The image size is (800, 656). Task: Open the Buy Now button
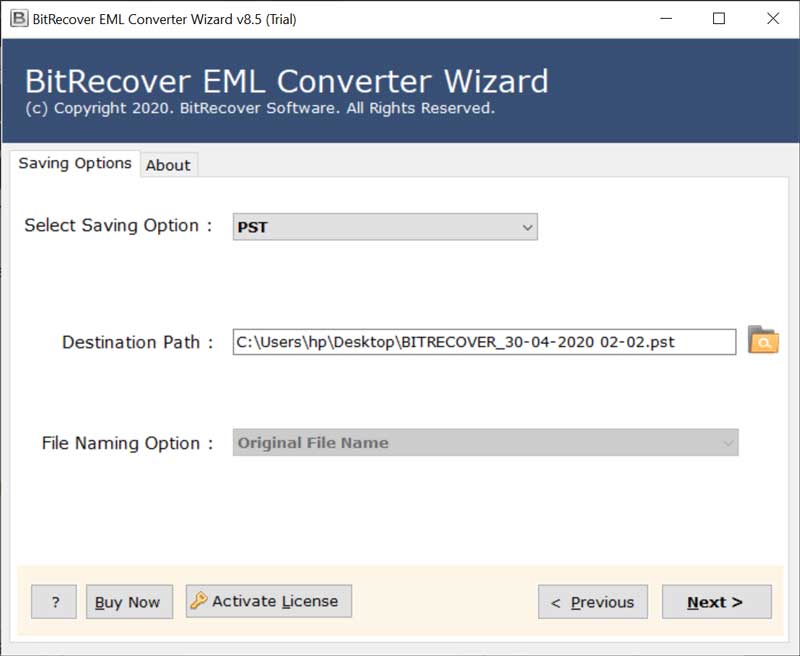(x=129, y=602)
